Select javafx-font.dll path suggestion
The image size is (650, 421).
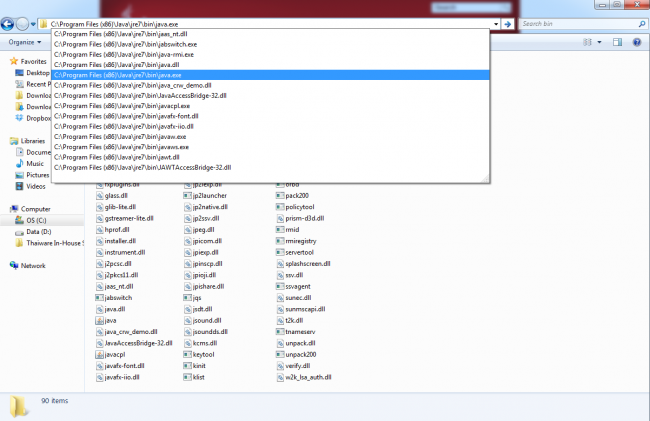coord(270,116)
